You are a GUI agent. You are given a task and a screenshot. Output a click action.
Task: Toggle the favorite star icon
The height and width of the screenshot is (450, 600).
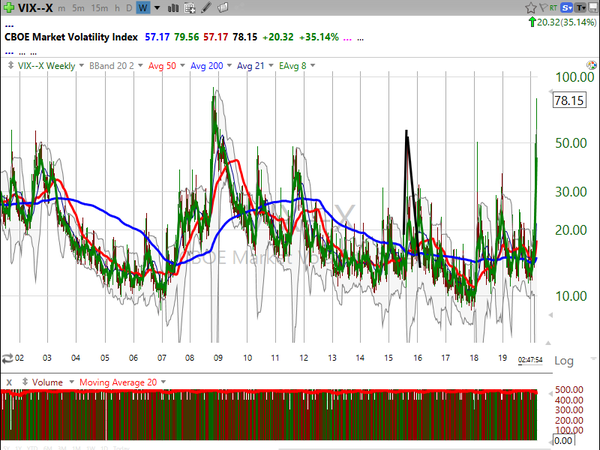point(530,8)
